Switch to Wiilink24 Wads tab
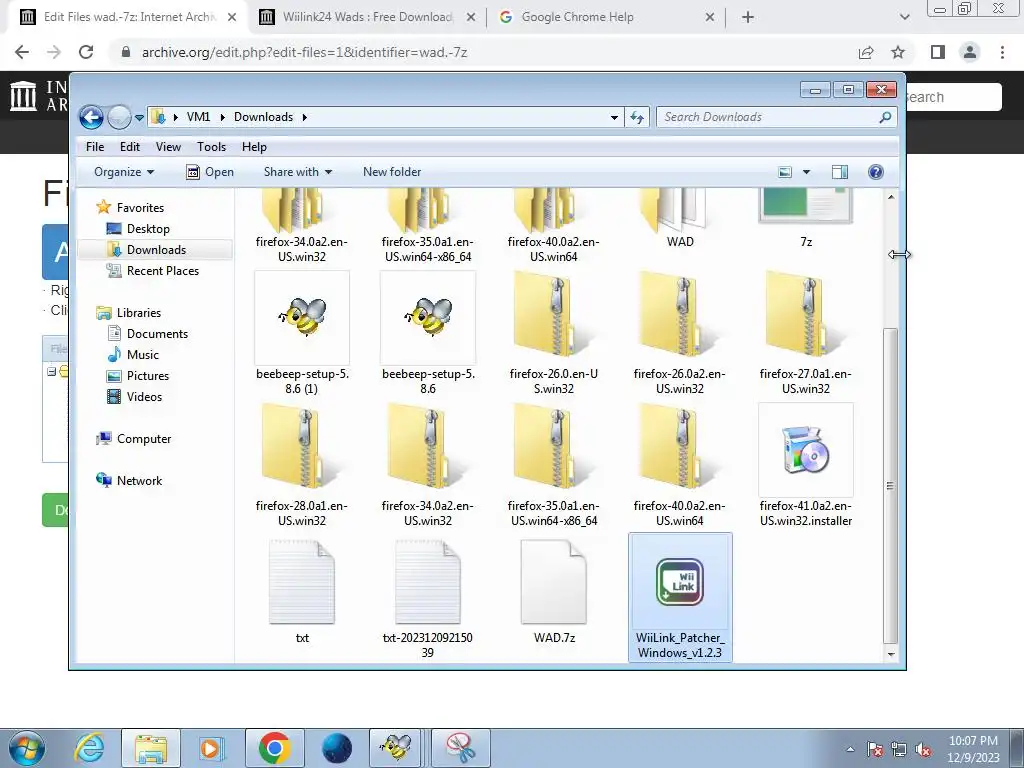Image resolution: width=1024 pixels, height=768 pixels. [x=368, y=17]
